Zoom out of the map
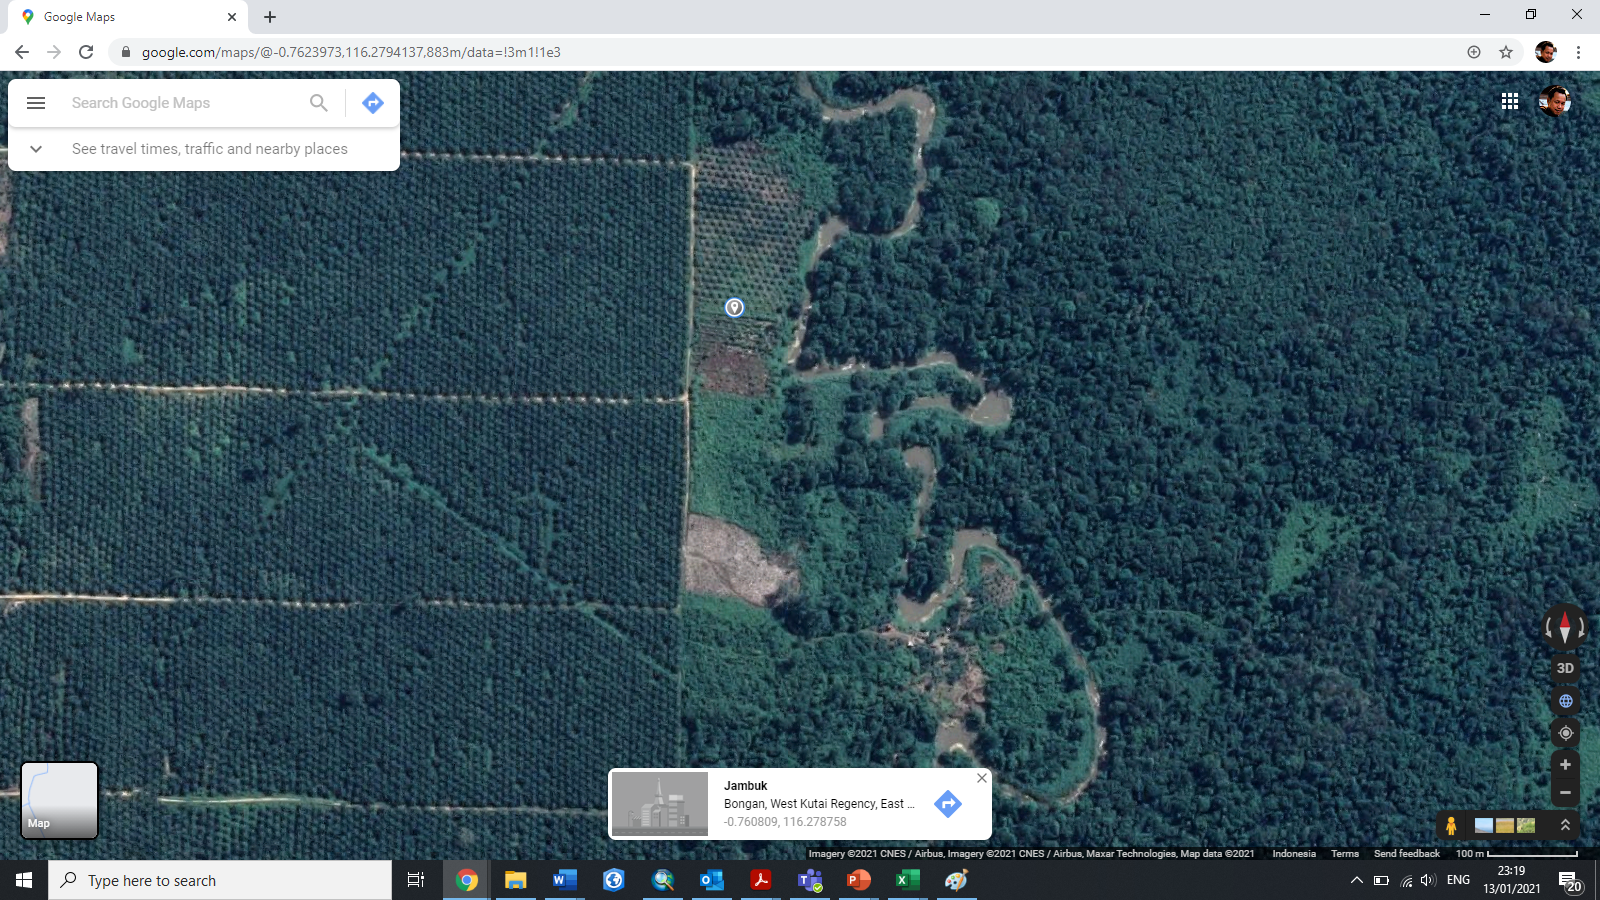1600x900 pixels. (x=1565, y=793)
